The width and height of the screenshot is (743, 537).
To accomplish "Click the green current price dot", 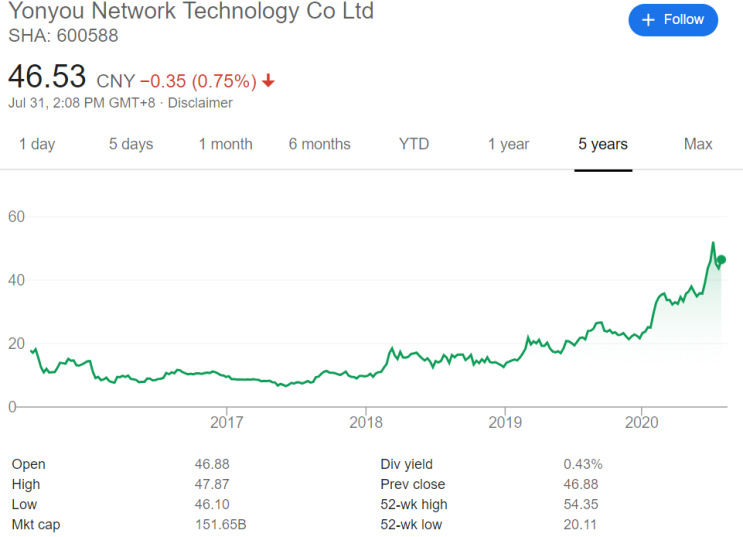I will pyautogui.click(x=721, y=260).
